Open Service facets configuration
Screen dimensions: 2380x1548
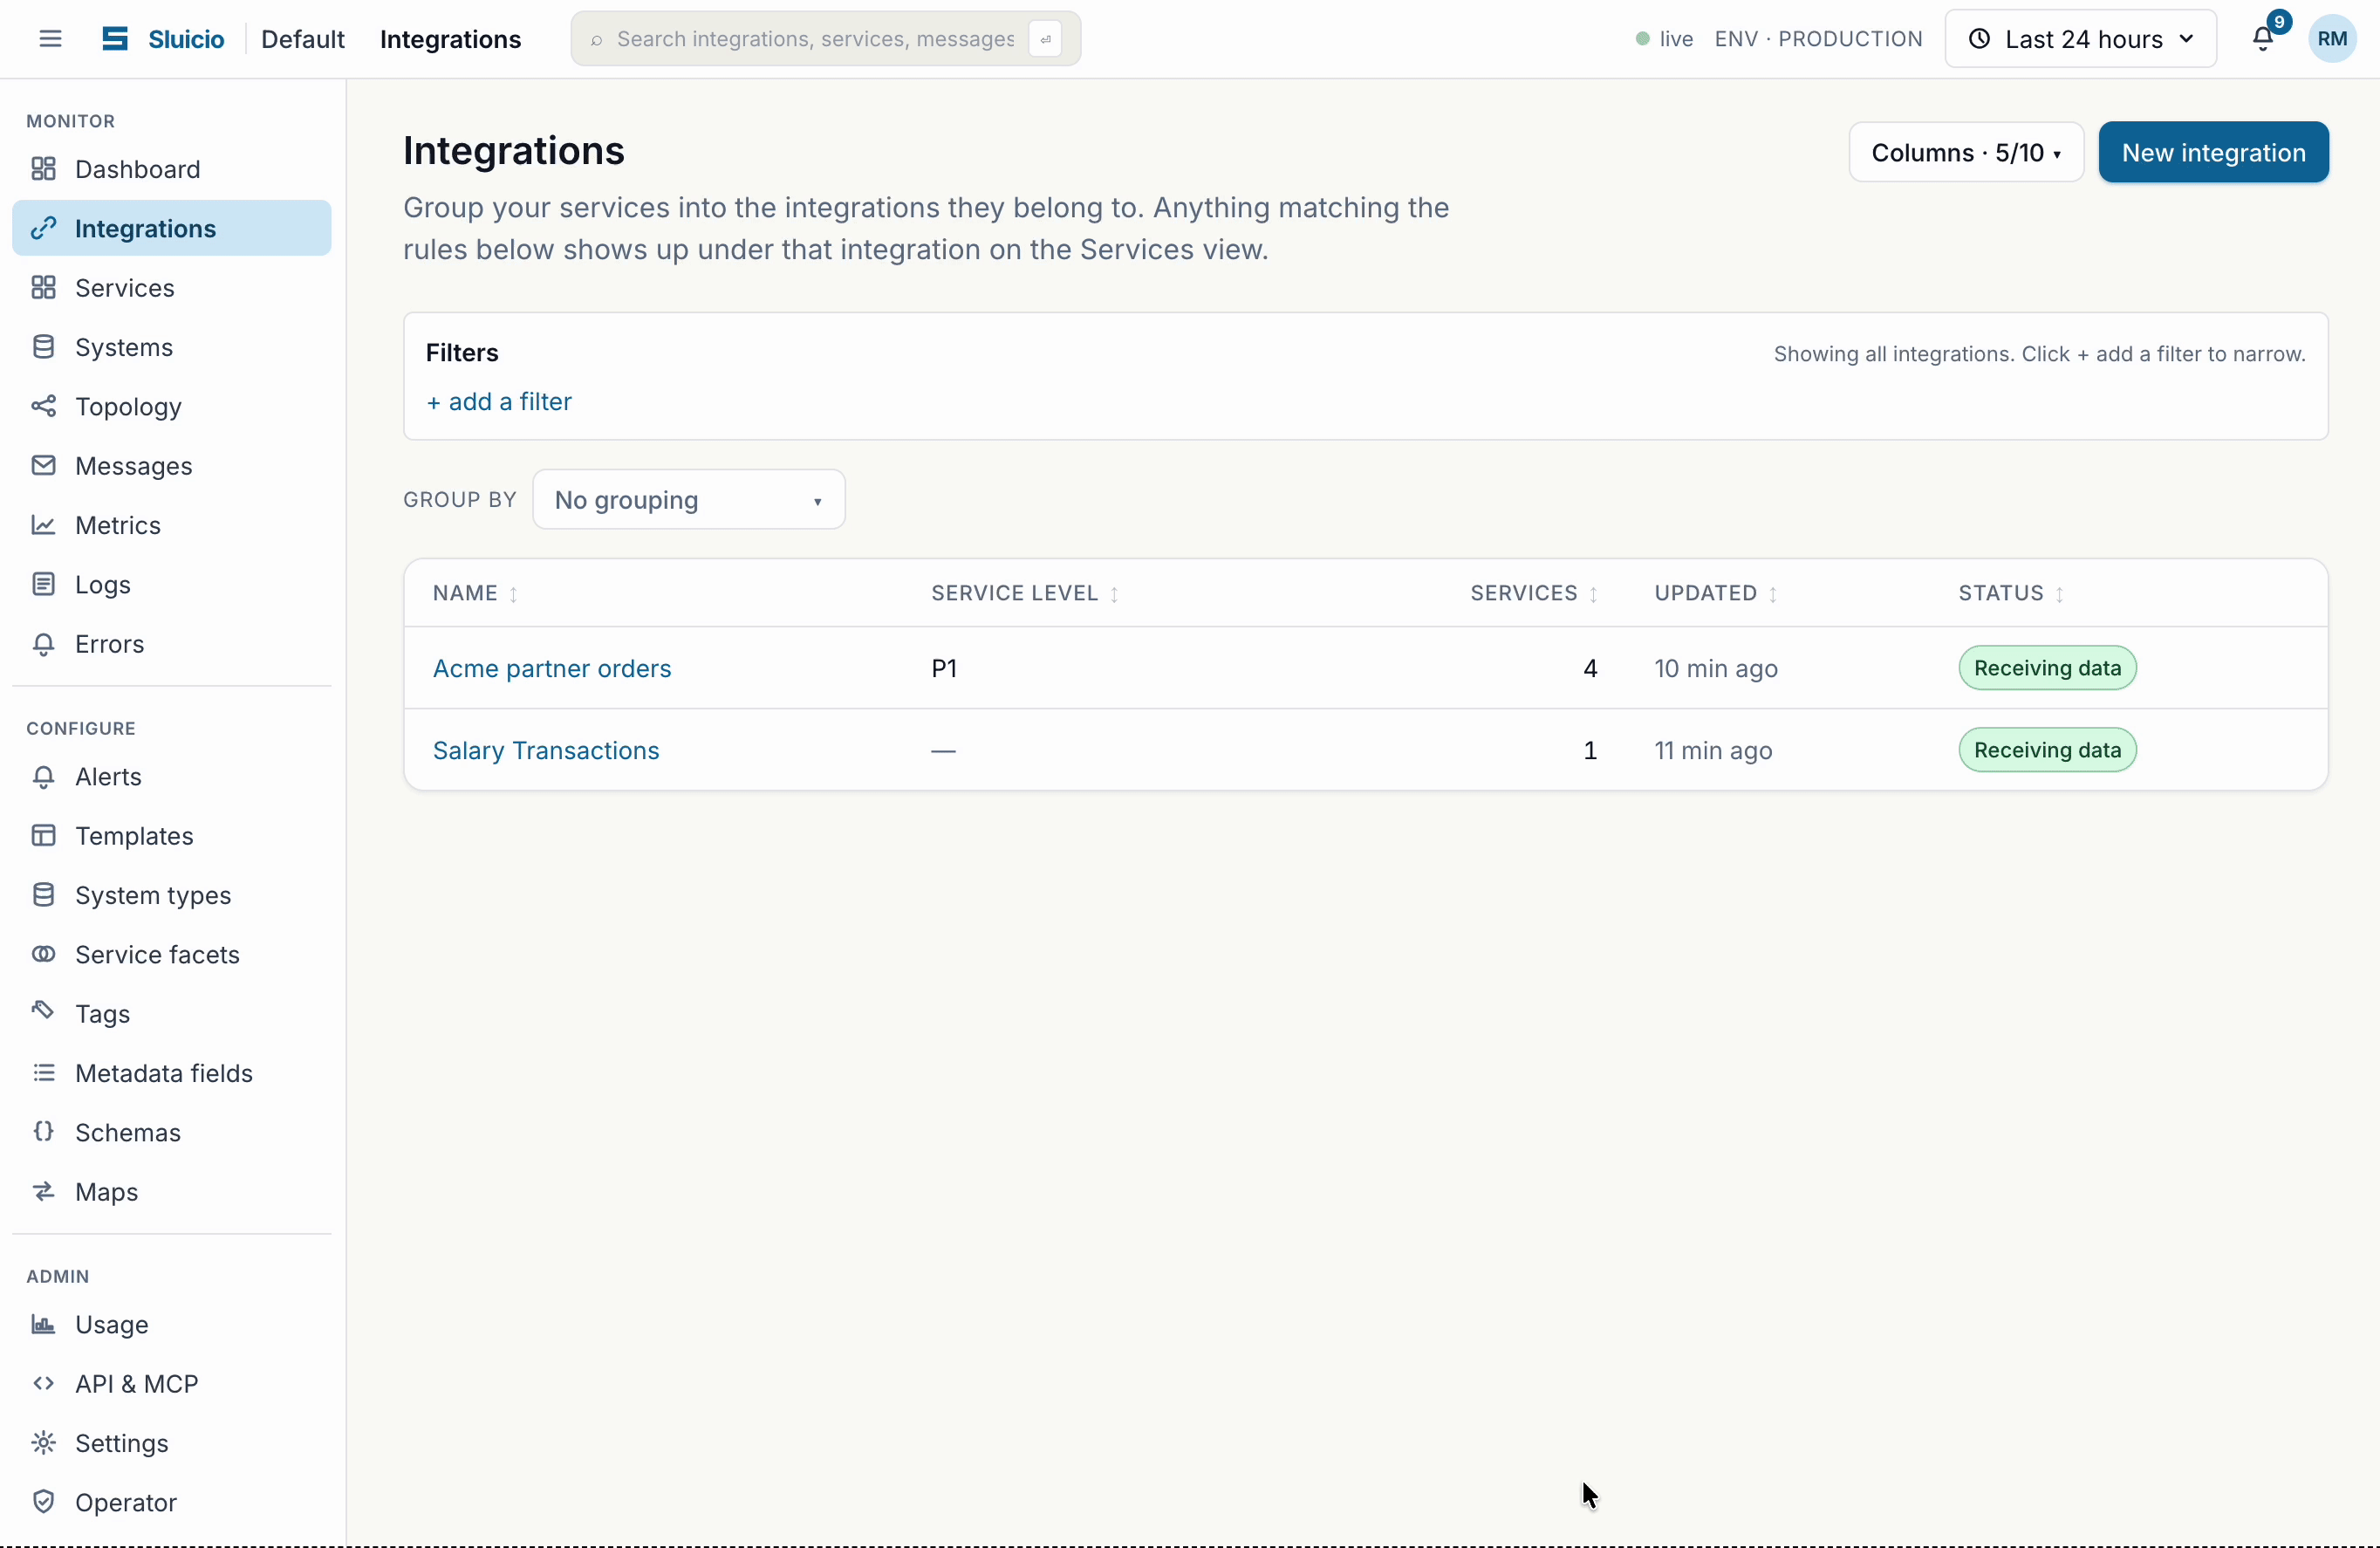click(172, 954)
